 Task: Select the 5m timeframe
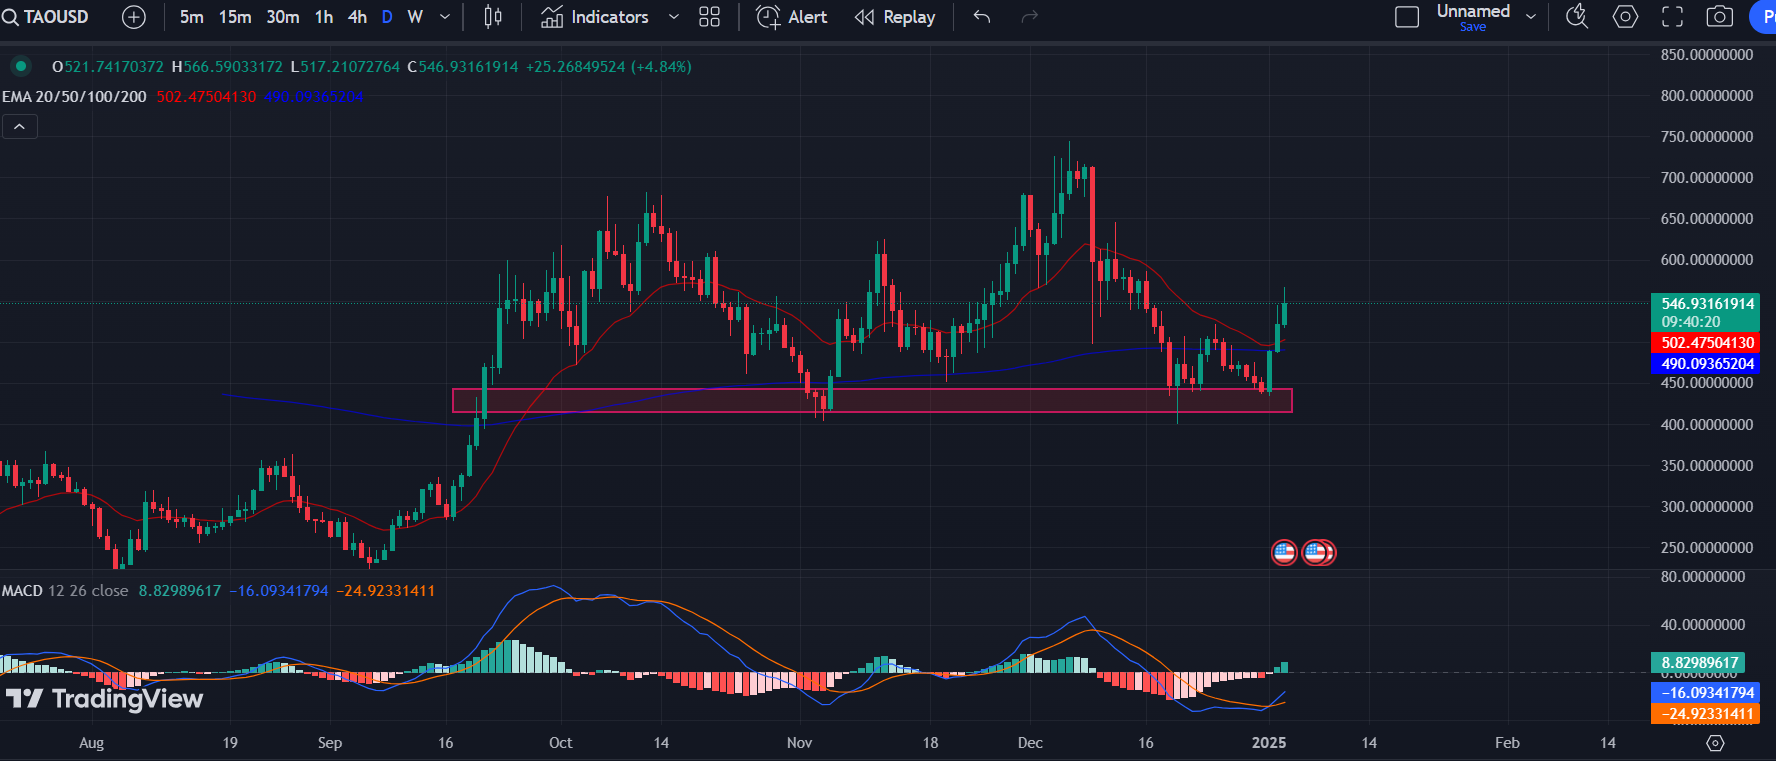pos(192,17)
